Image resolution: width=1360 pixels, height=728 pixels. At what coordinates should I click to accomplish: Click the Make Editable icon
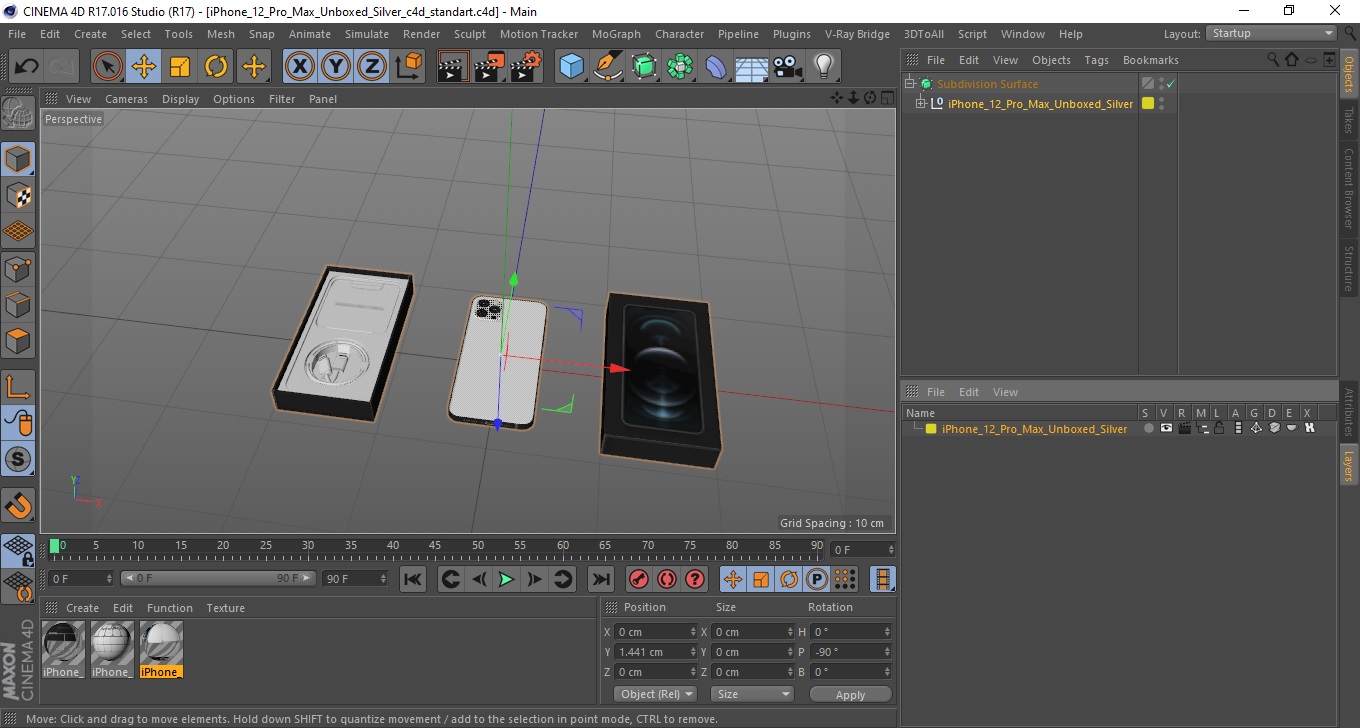click(18, 114)
